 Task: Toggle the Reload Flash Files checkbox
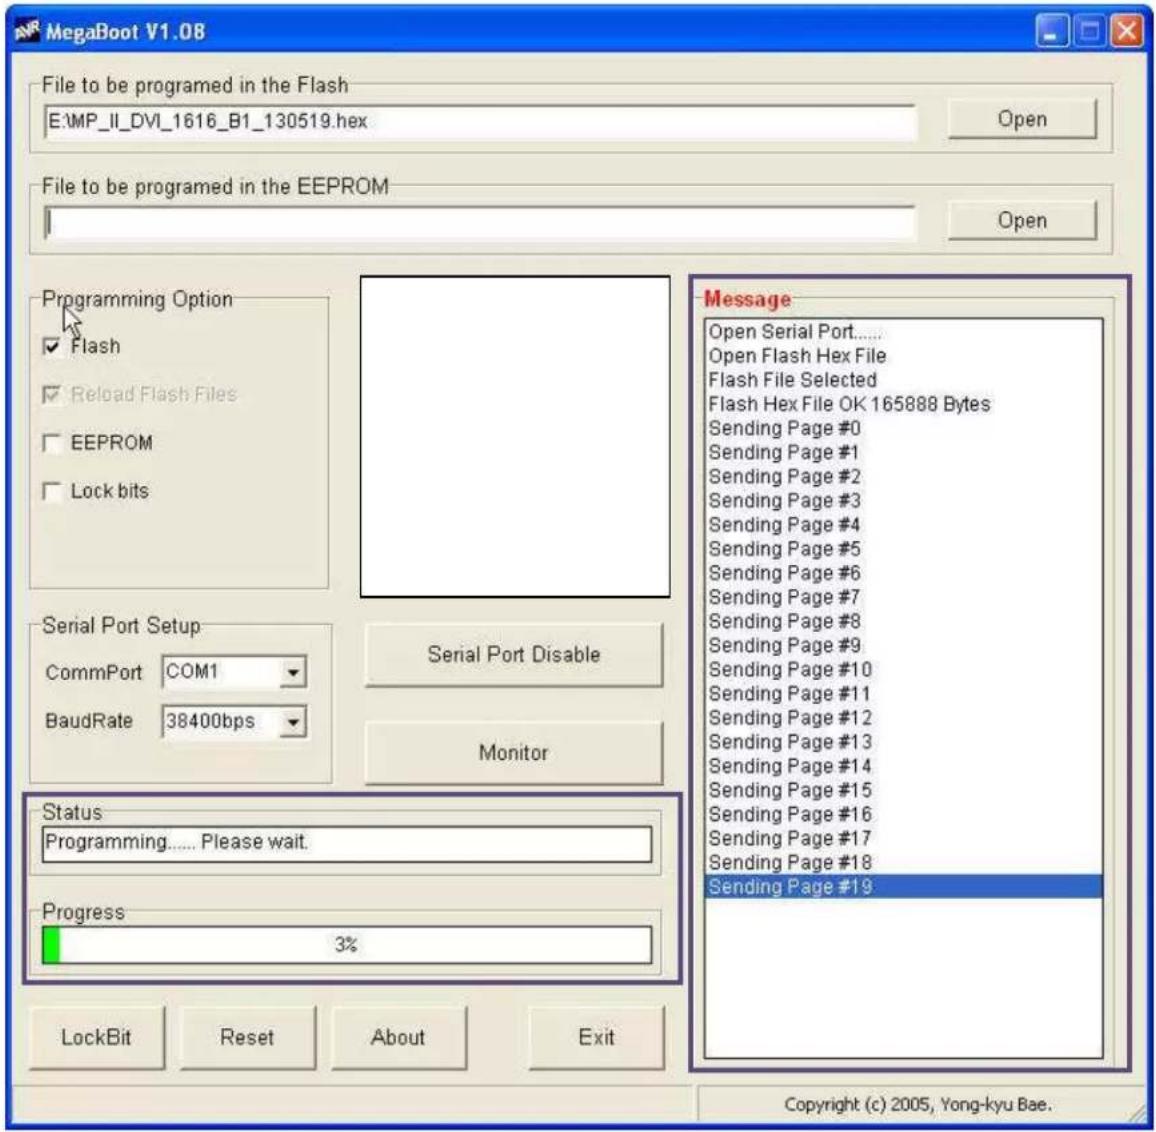coord(52,395)
